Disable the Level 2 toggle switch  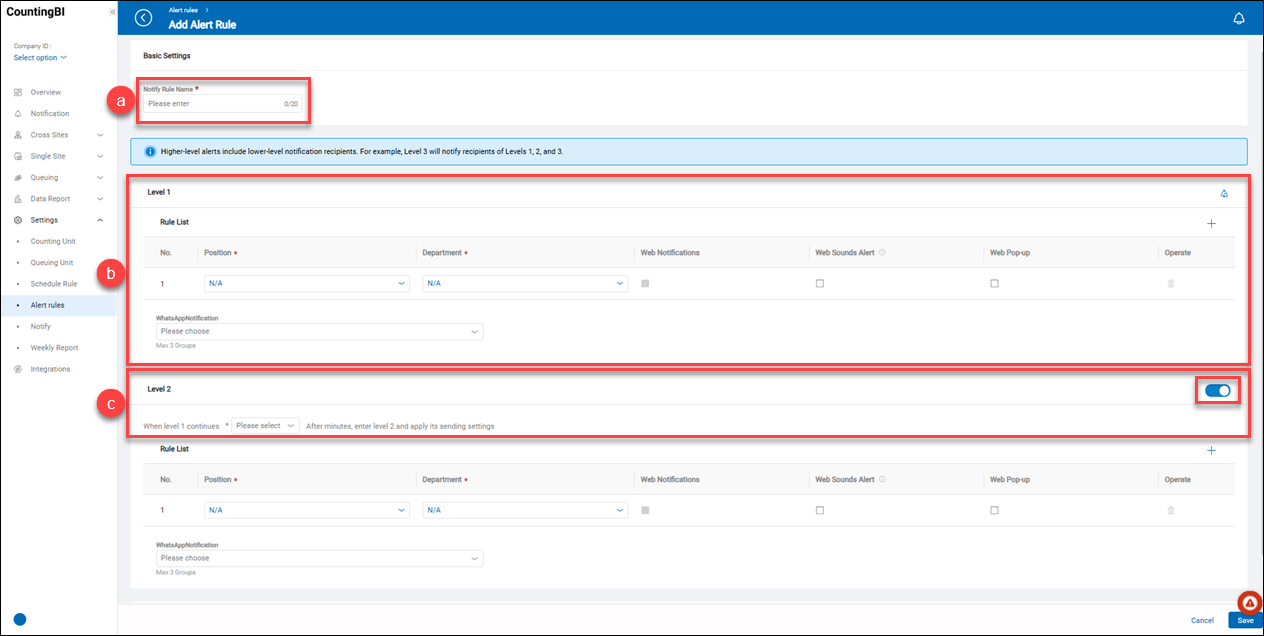tap(1217, 390)
